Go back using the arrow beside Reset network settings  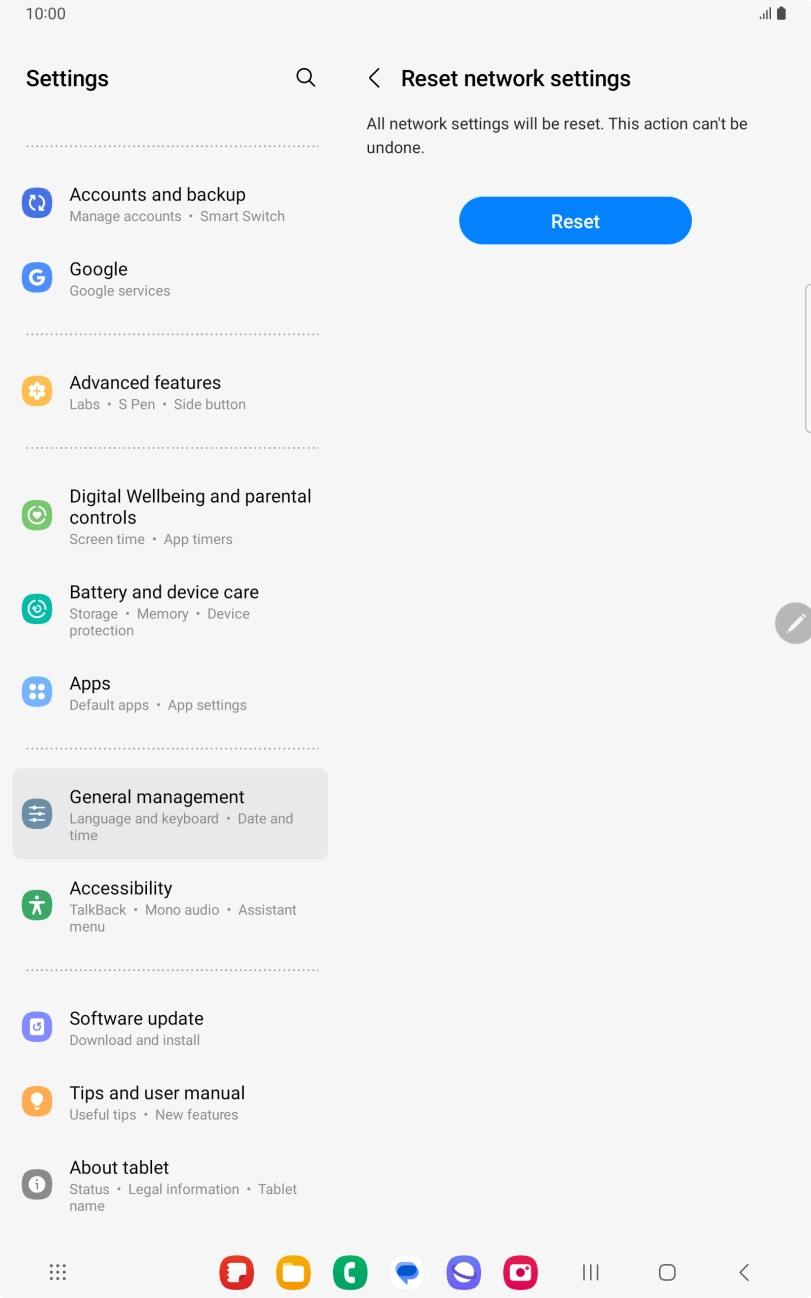[x=375, y=78]
